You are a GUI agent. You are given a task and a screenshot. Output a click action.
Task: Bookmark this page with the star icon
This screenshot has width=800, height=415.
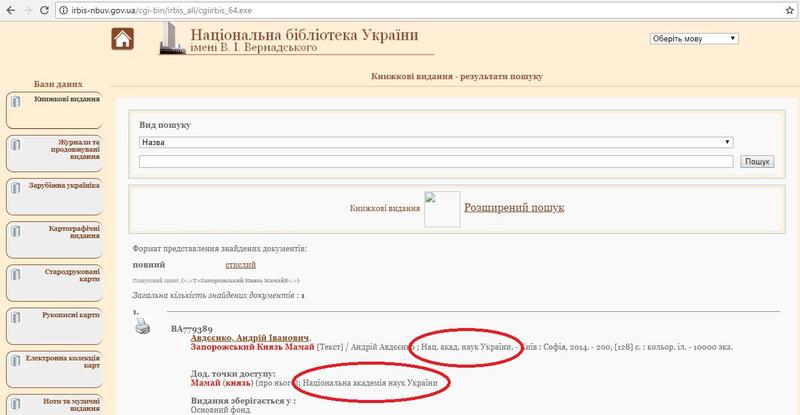coord(789,10)
